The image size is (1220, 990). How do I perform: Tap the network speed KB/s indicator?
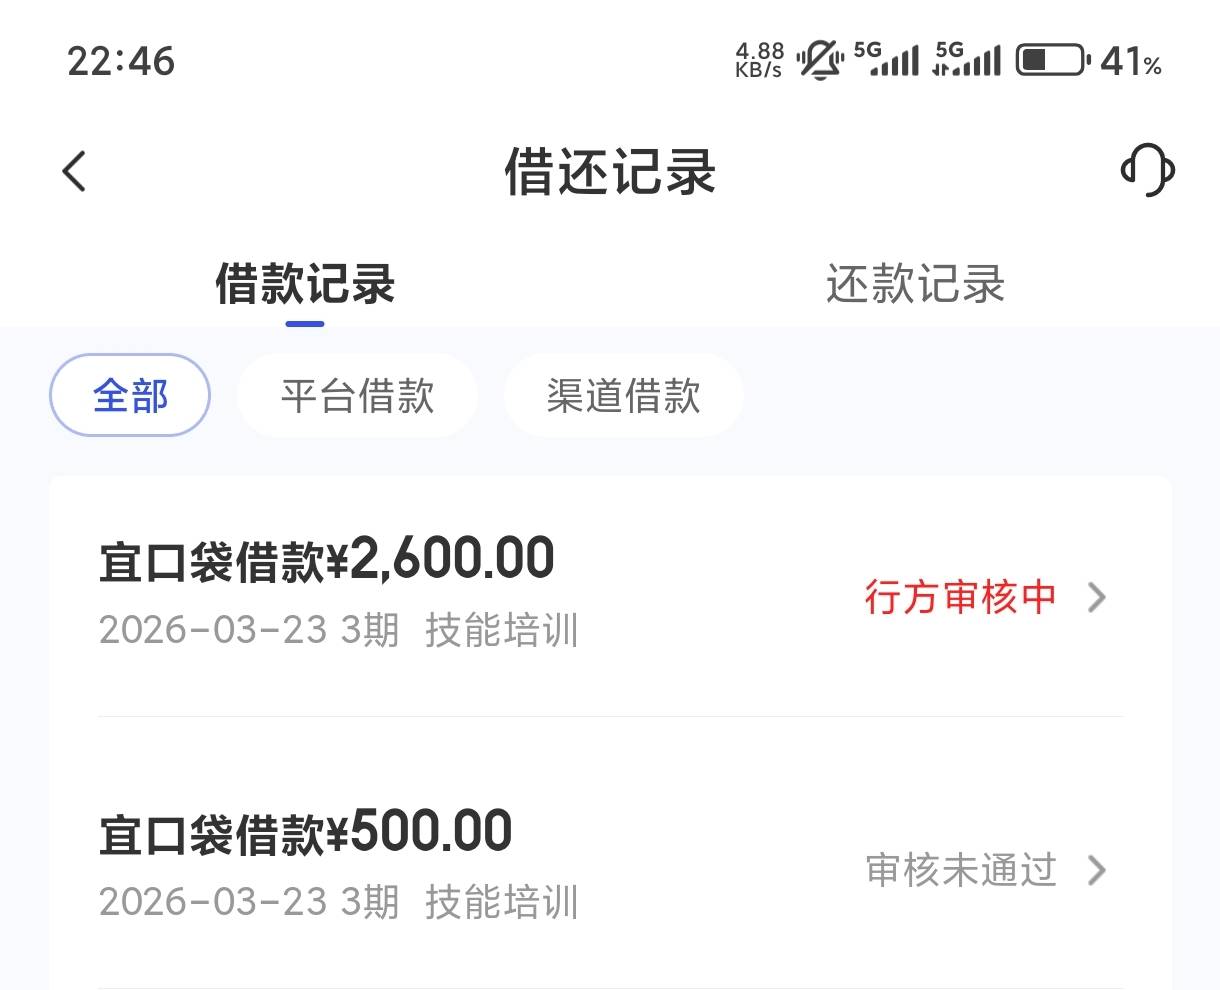point(759,60)
